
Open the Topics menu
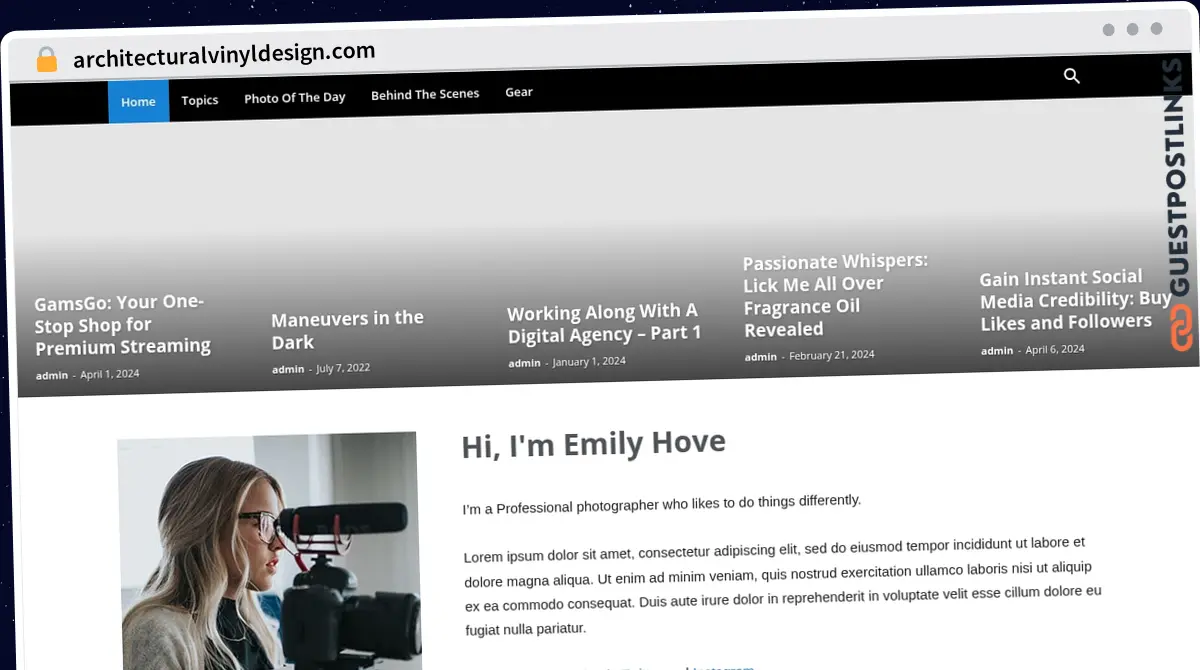click(200, 100)
